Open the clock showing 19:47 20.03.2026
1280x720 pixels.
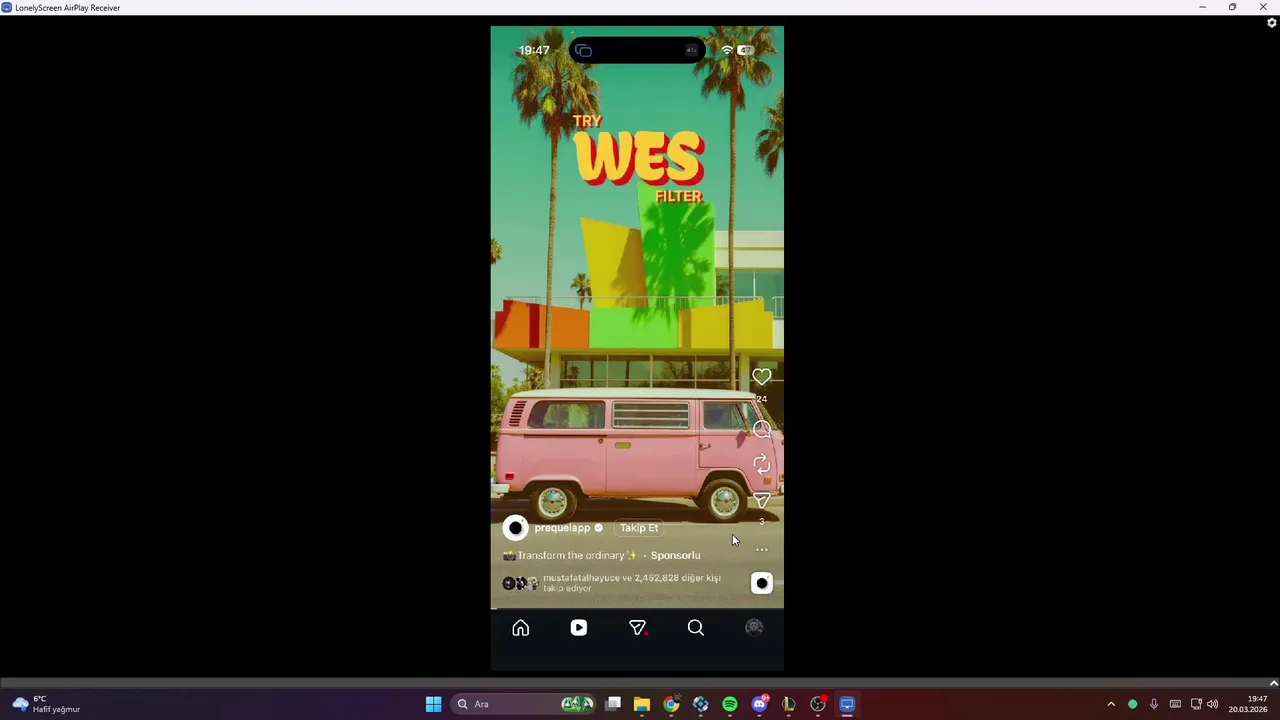[x=1248, y=704]
